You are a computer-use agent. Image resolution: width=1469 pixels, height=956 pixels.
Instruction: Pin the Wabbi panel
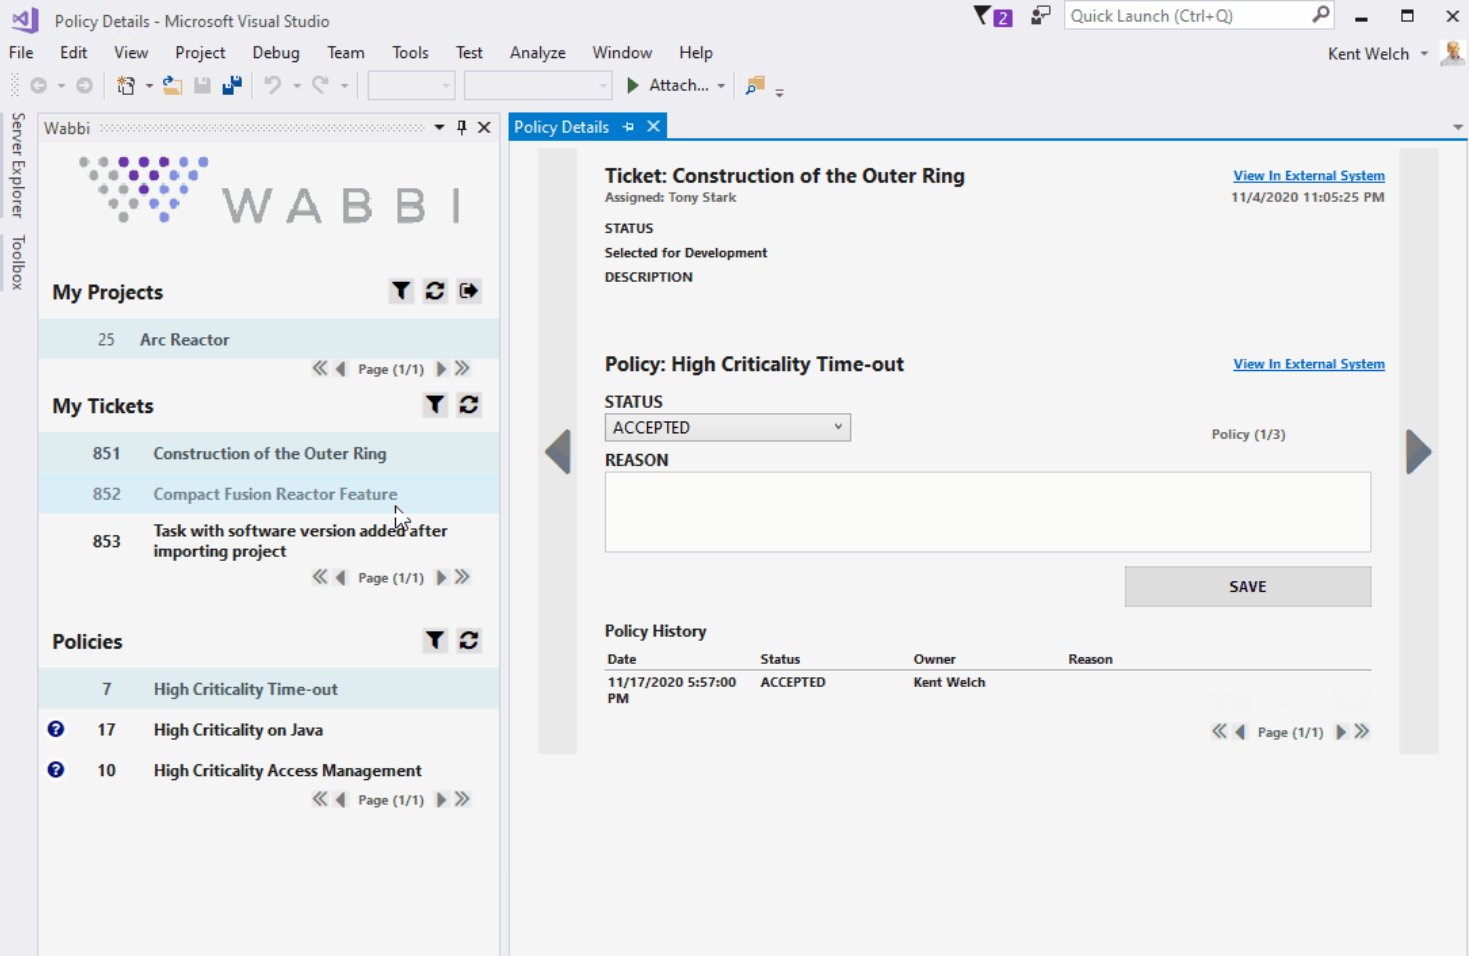[462, 127]
